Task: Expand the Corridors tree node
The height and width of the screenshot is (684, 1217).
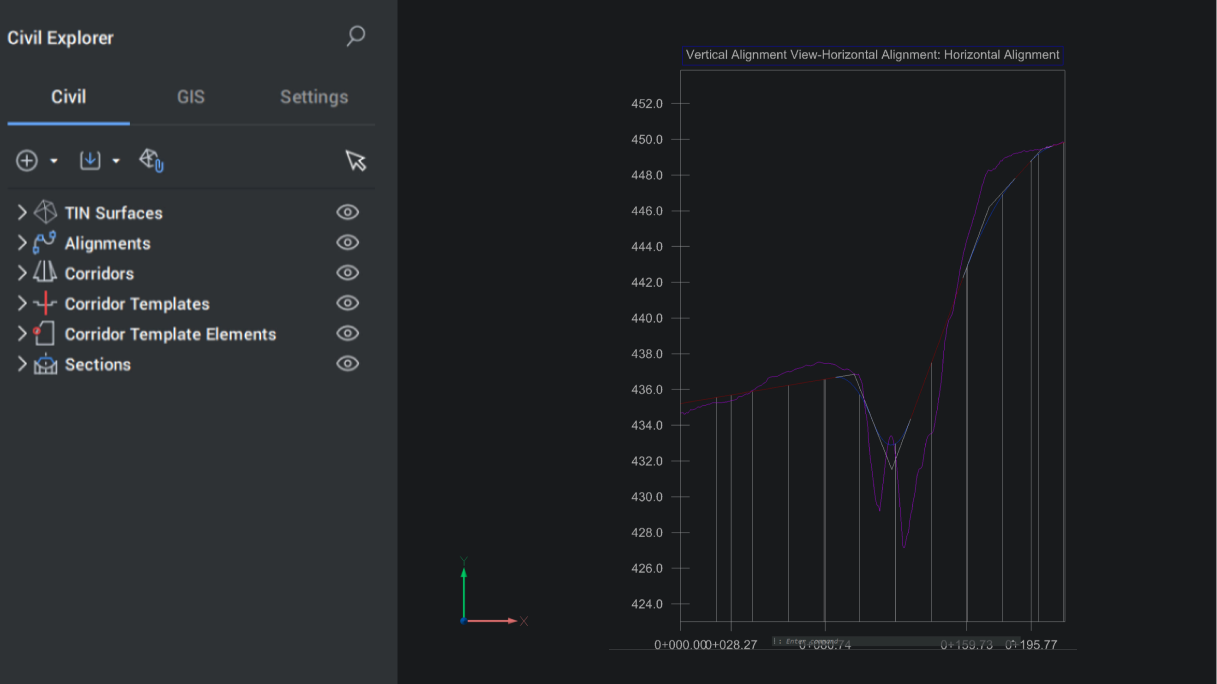Action: [x=22, y=273]
